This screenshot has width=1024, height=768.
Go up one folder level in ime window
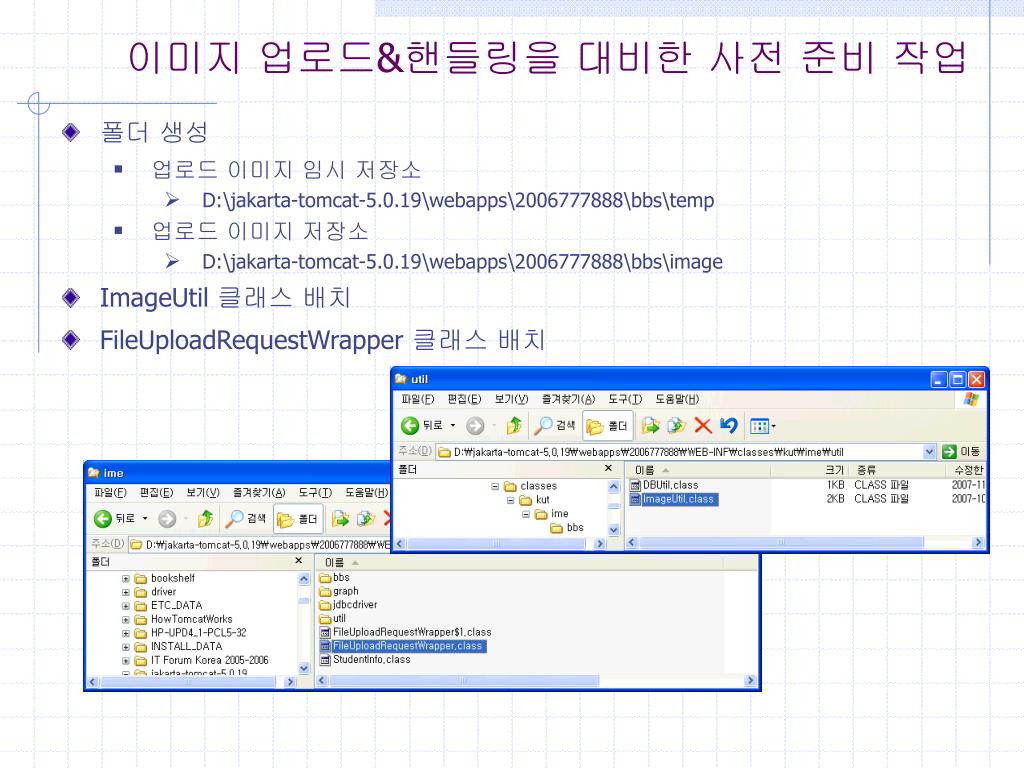point(205,519)
